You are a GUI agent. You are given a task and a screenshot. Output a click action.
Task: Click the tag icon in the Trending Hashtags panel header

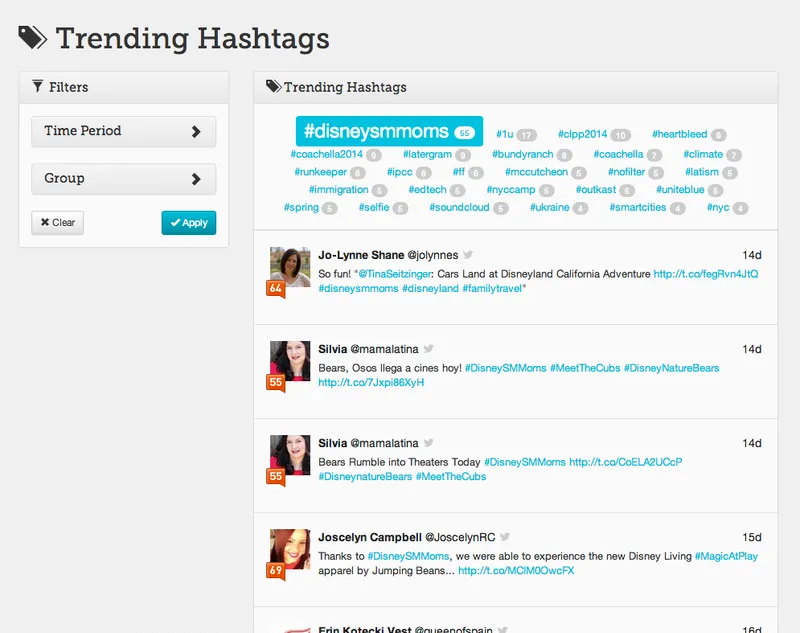tap(273, 86)
